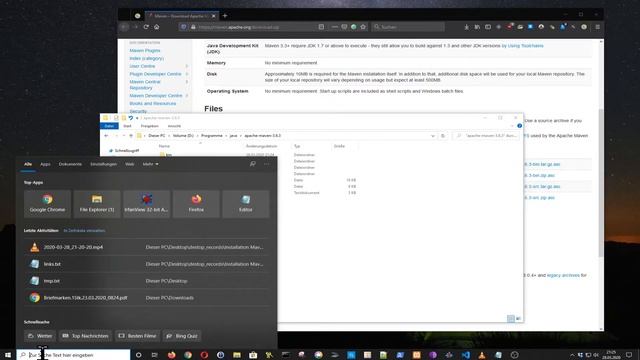Open a new Firefox tab
This screenshot has width=640, height=360.
click(225, 16)
